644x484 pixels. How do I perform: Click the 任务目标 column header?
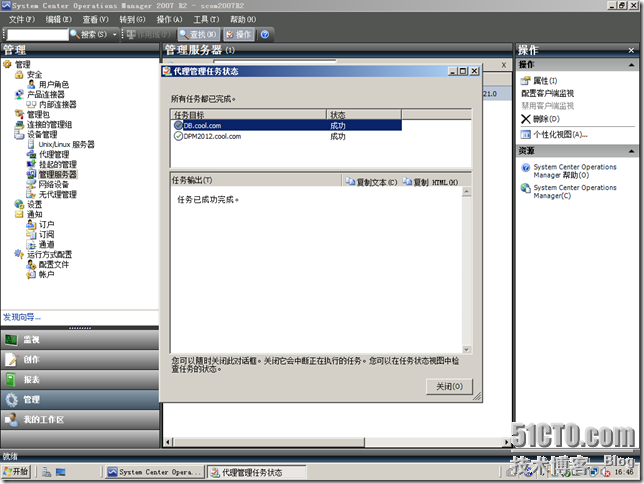[x=248, y=115]
